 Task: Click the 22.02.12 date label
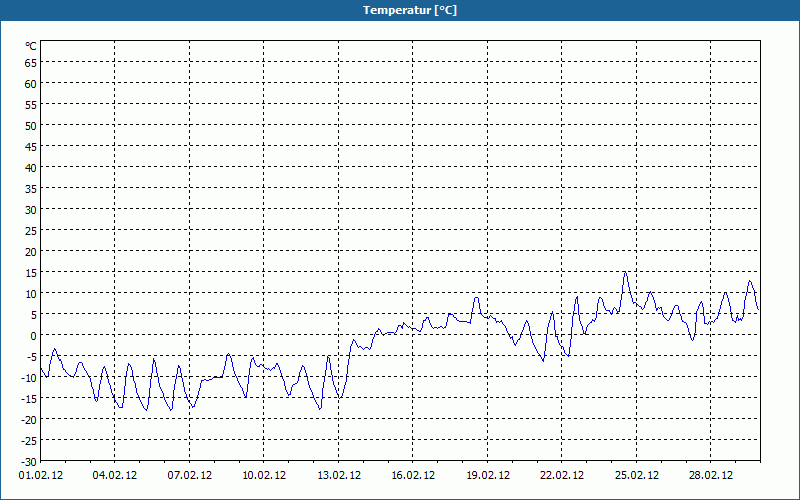coord(562,476)
